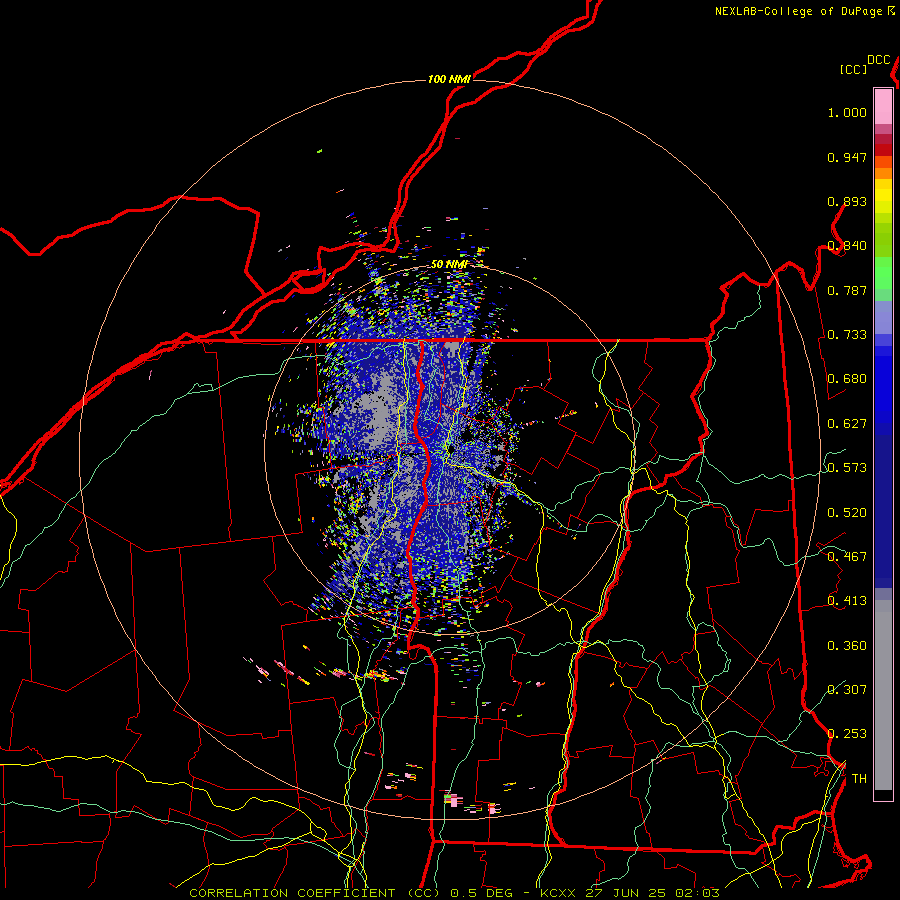
Task: Click the 0.893 legend value
Action: [847, 201]
